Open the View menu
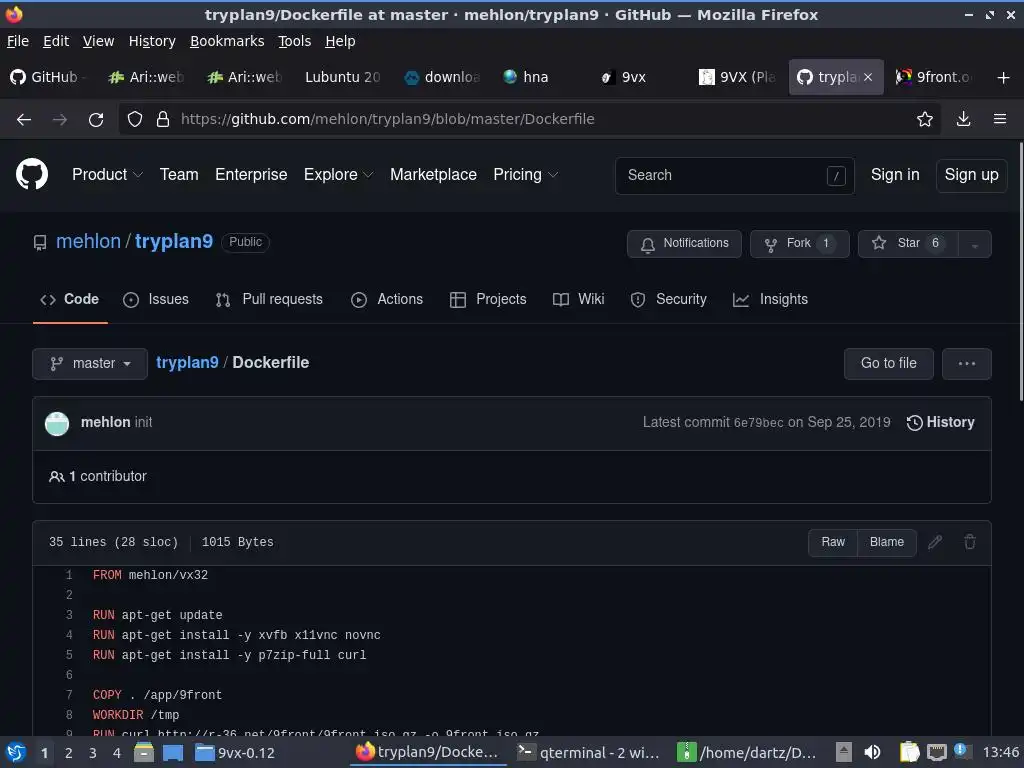Viewport: 1024px width, 768px height. click(98, 41)
